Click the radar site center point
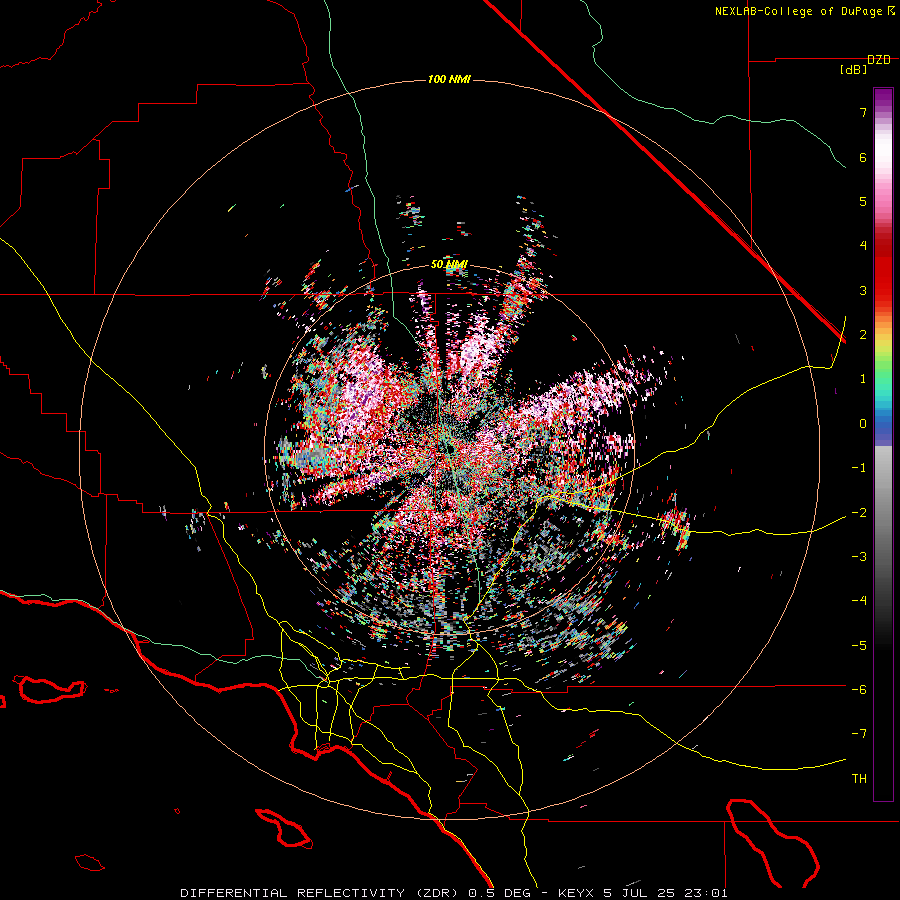Viewport: 900px width, 900px height. [449, 448]
